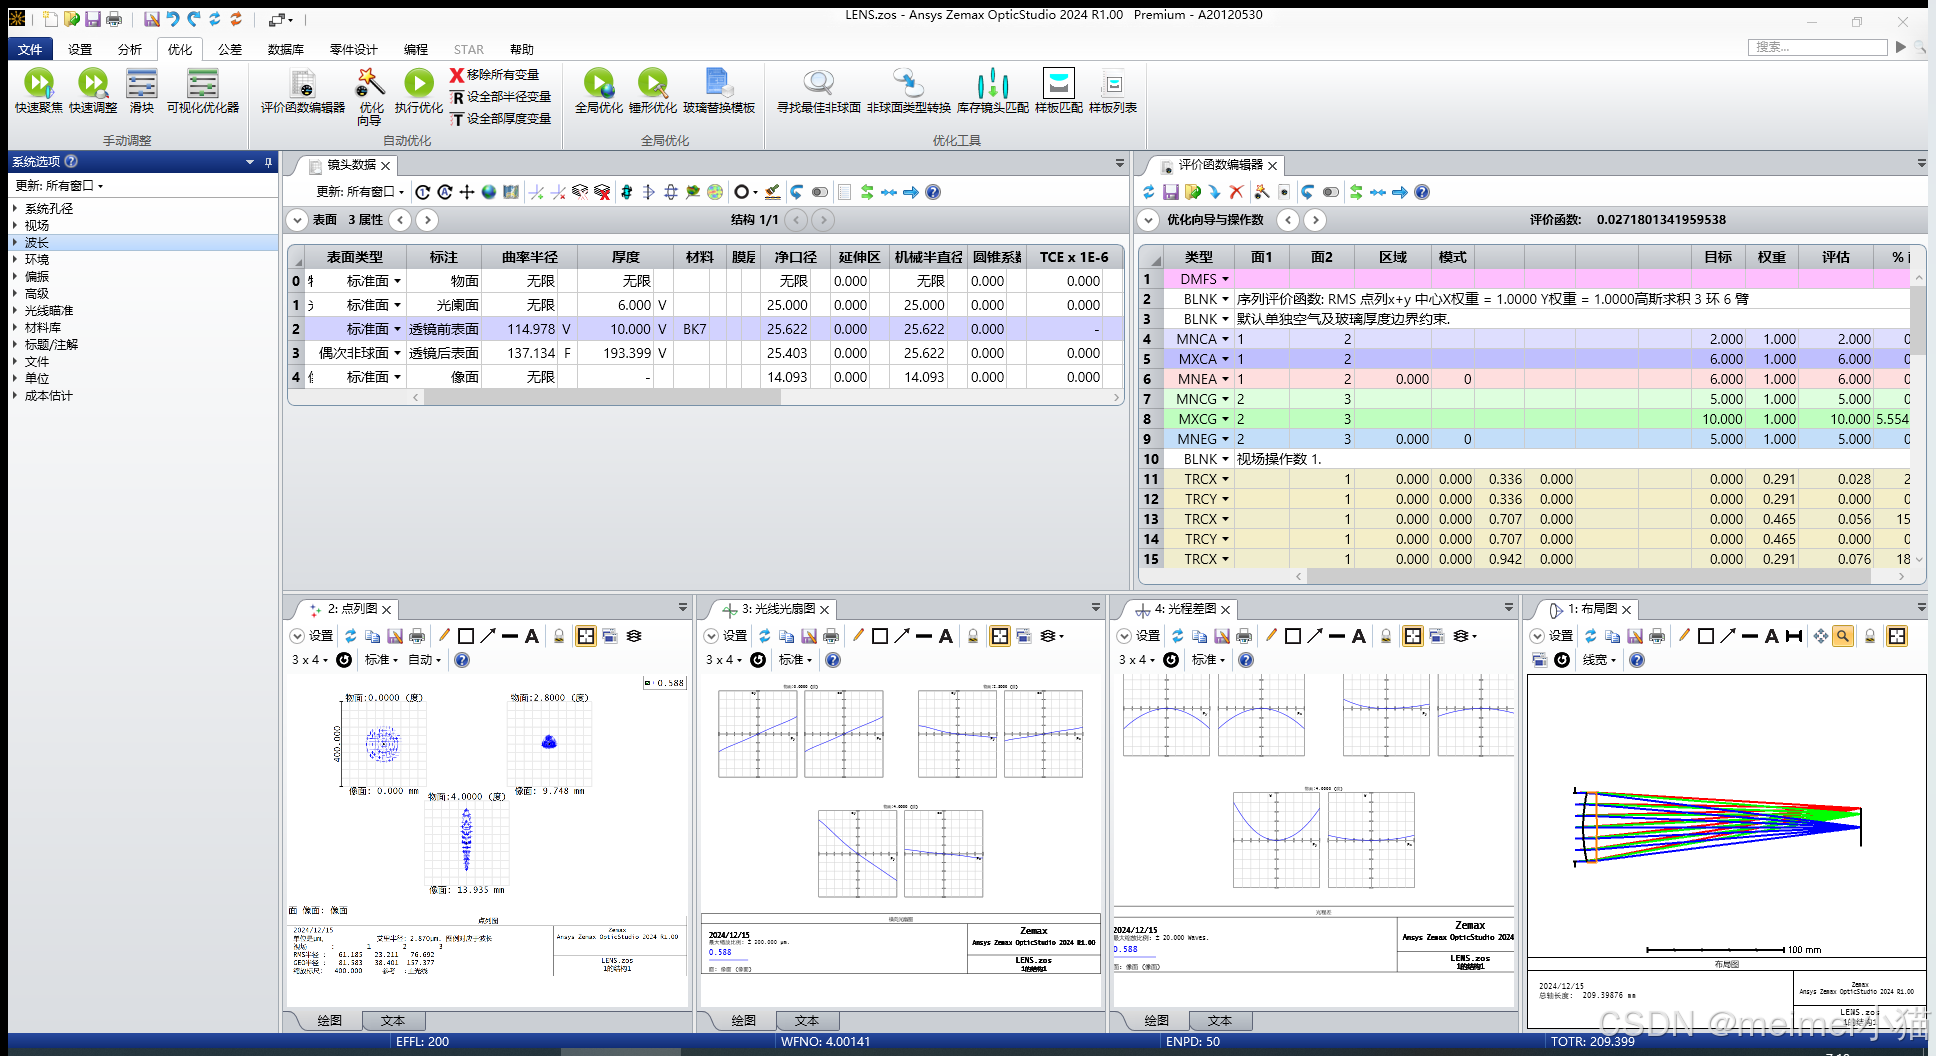Toggle the switch icon in 镜头数据 toolbar
Image resolution: width=1936 pixels, height=1056 pixels.
(x=820, y=192)
